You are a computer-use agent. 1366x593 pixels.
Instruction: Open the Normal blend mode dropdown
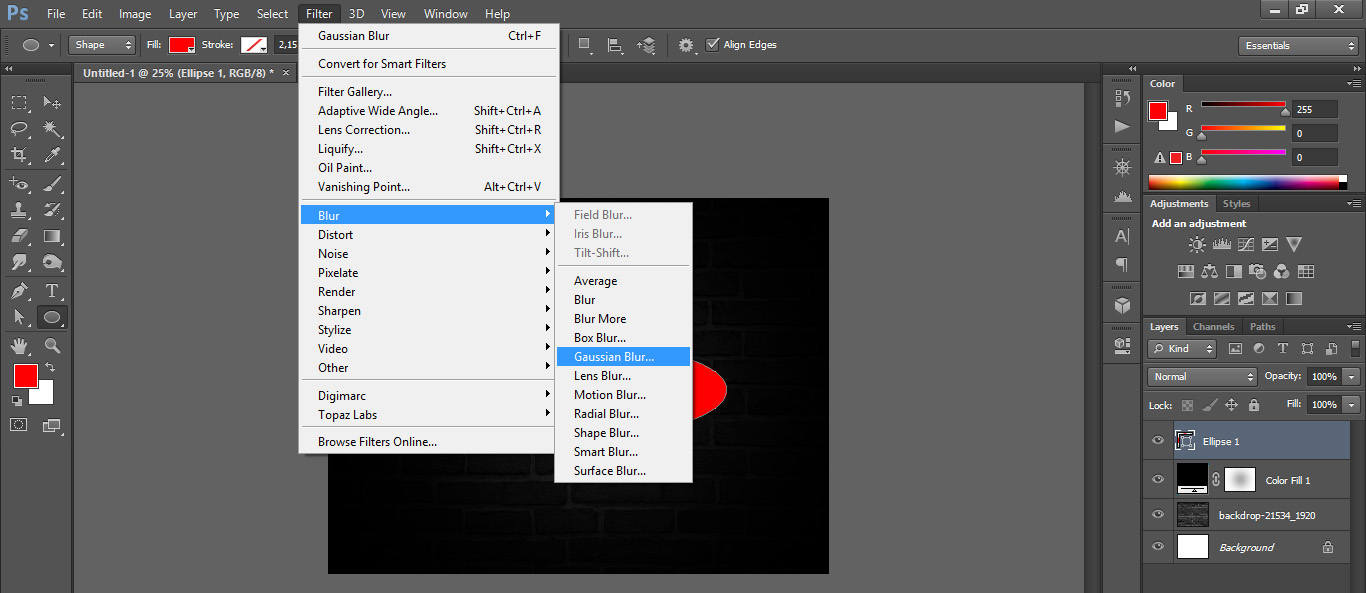(x=1202, y=377)
